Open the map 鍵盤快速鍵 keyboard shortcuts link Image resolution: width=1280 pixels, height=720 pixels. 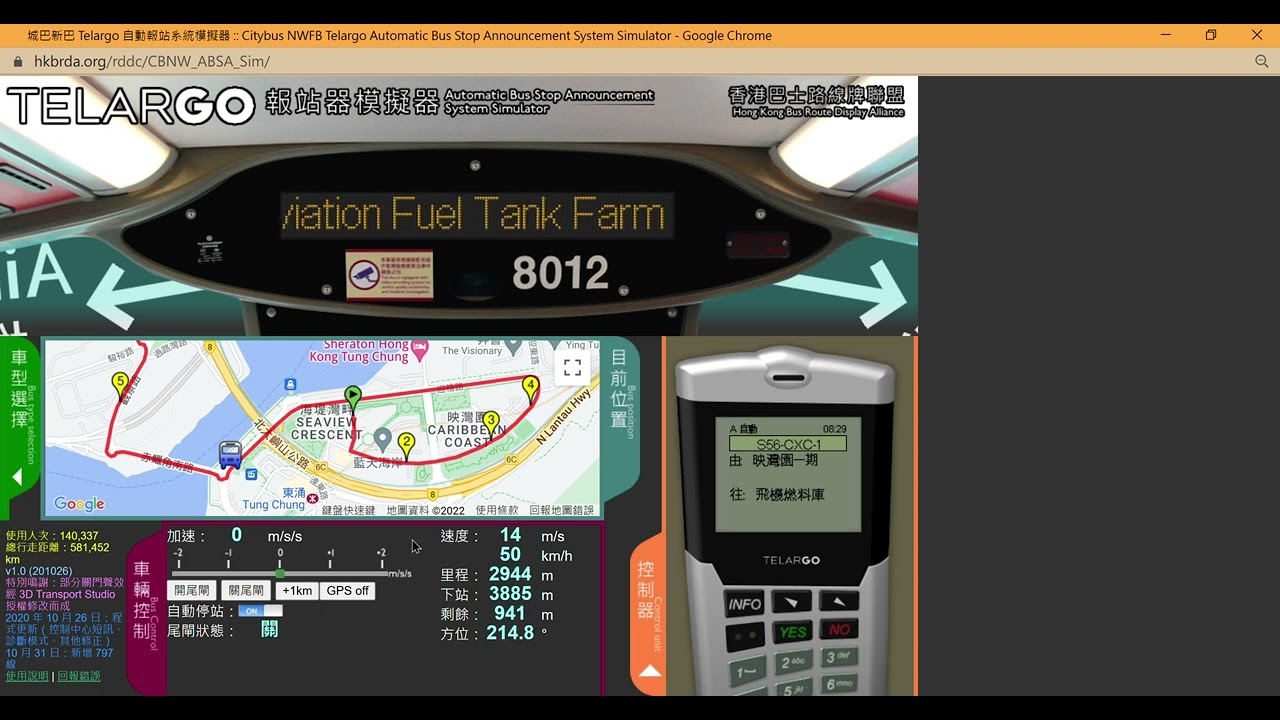point(348,510)
